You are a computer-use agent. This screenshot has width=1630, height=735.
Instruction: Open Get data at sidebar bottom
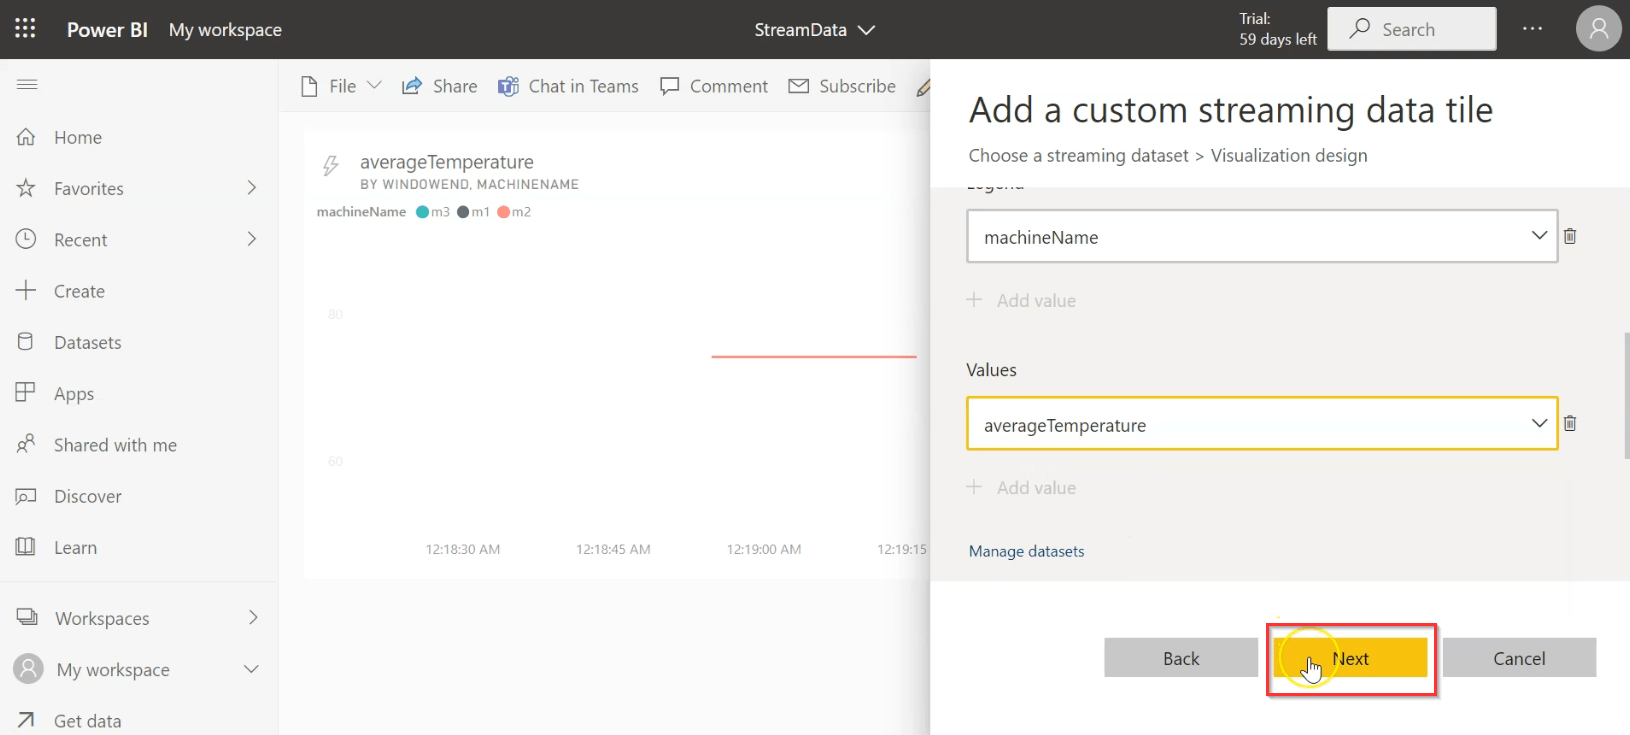coord(87,721)
